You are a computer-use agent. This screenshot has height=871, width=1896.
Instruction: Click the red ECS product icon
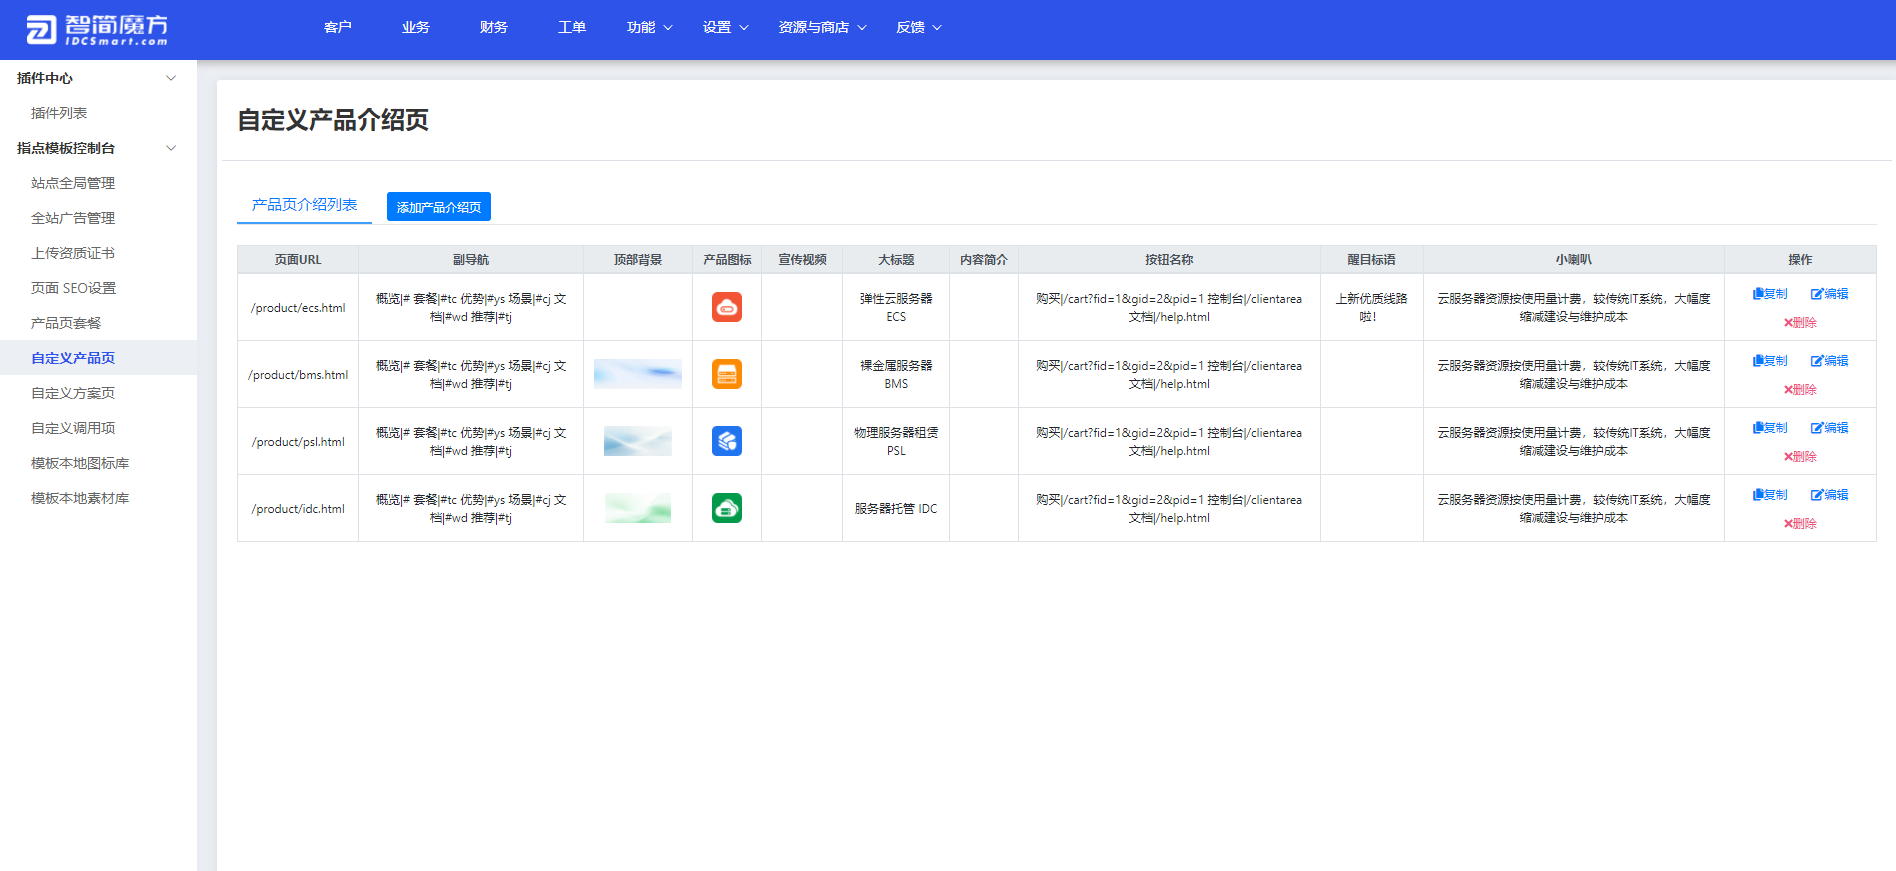(727, 307)
